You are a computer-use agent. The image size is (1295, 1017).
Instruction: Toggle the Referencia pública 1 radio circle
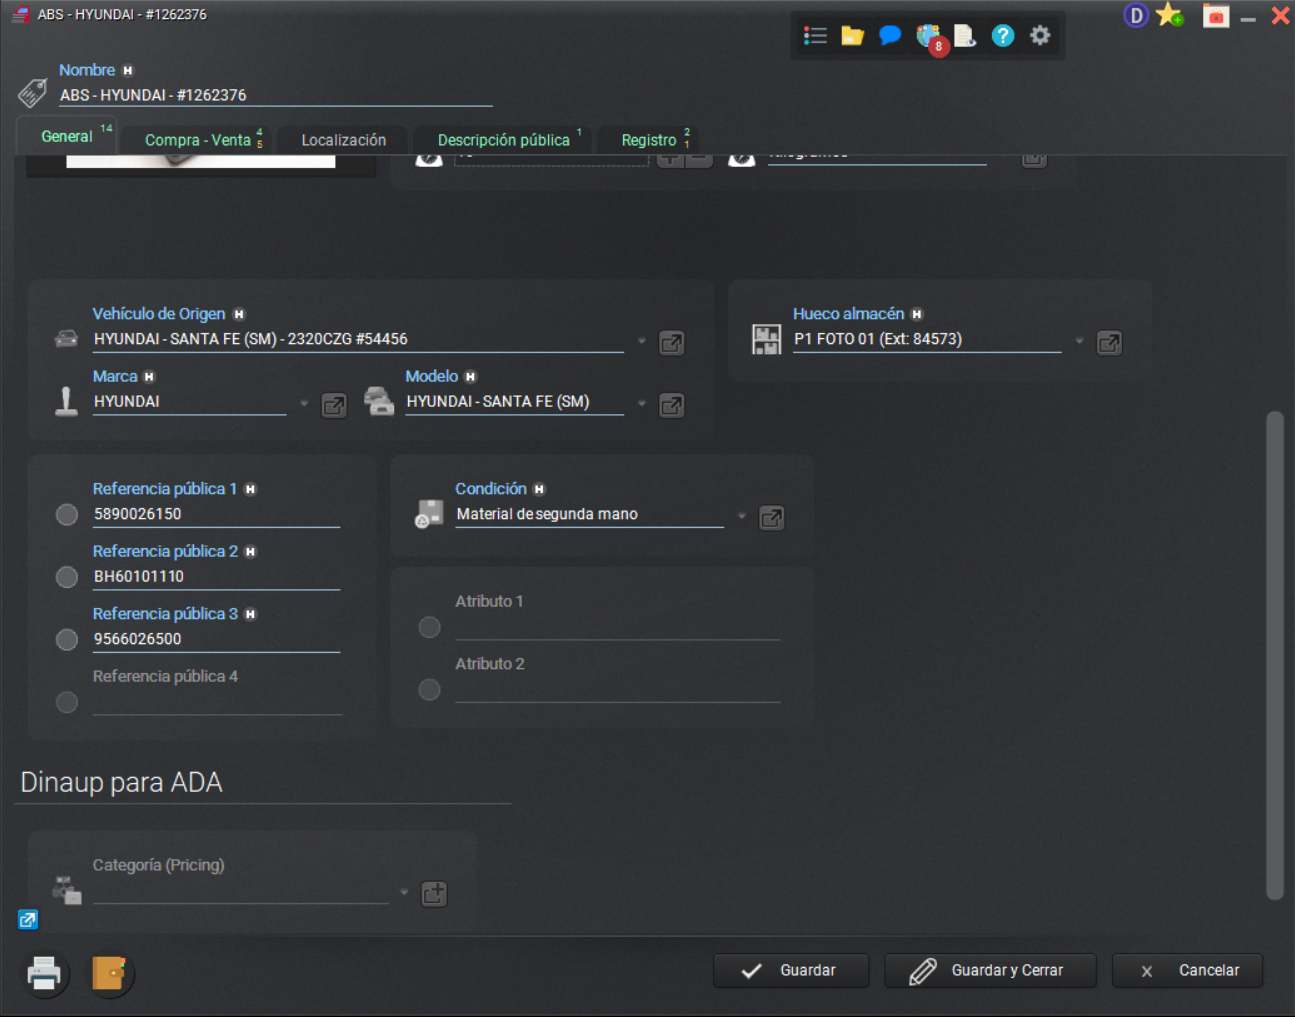(x=67, y=515)
